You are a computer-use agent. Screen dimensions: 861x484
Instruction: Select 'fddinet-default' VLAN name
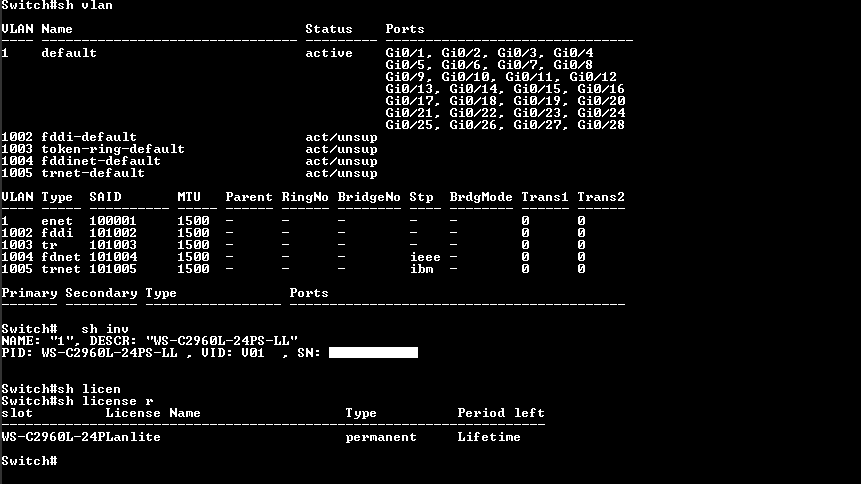[101, 161]
